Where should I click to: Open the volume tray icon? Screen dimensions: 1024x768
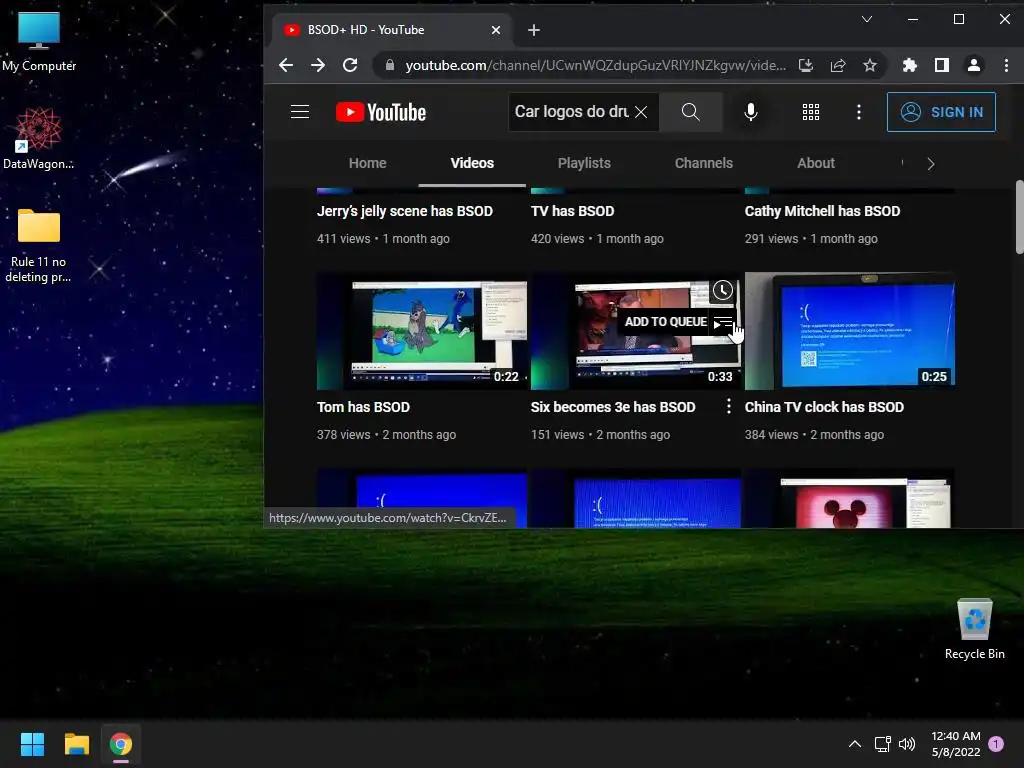907,744
